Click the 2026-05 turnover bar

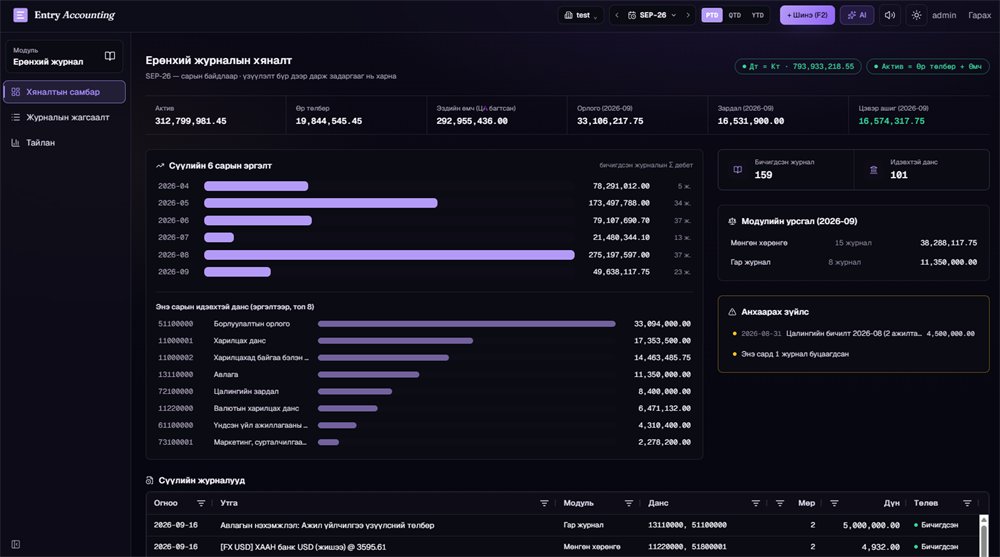321,203
